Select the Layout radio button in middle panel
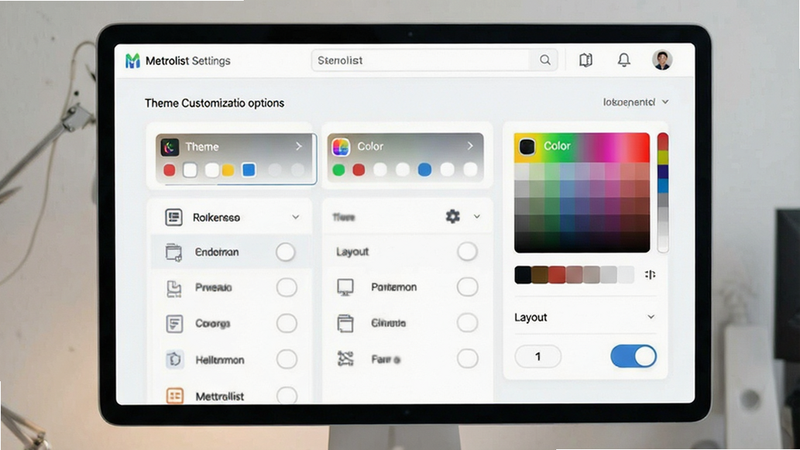 pyautogui.click(x=467, y=252)
